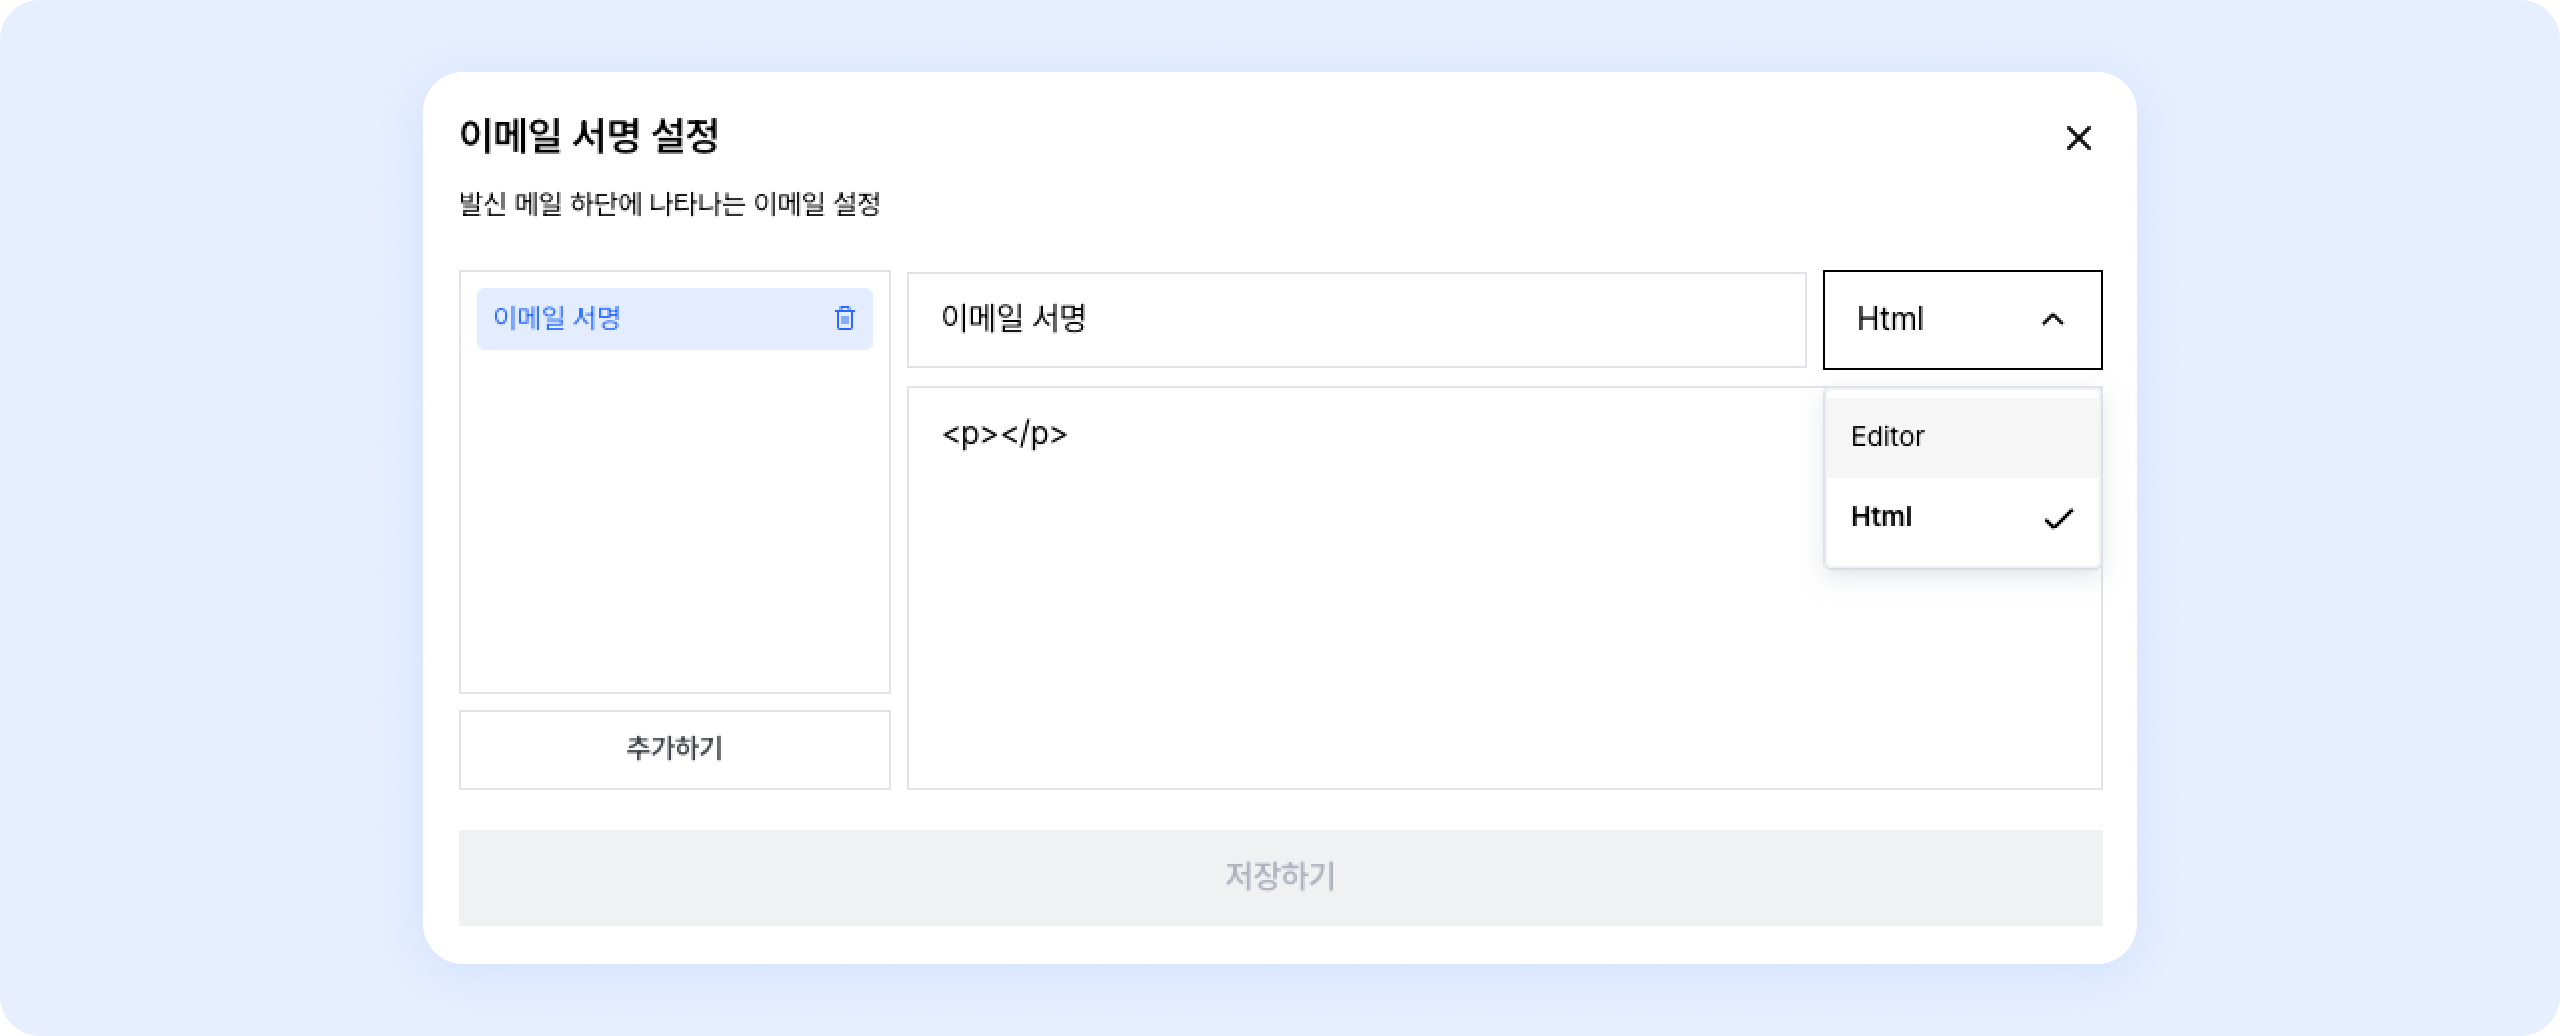Viewport: 2560px width, 1036px height.
Task: Close the email signature settings dialog
Action: (x=2078, y=138)
